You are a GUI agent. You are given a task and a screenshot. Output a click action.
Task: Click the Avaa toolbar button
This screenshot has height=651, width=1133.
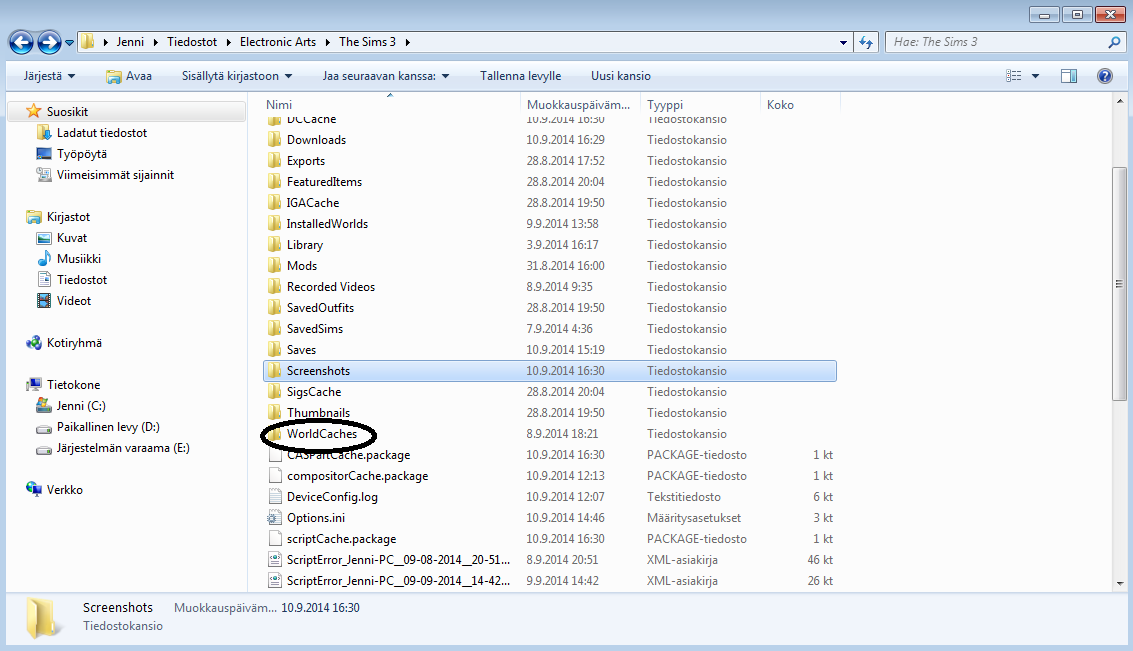(129, 76)
